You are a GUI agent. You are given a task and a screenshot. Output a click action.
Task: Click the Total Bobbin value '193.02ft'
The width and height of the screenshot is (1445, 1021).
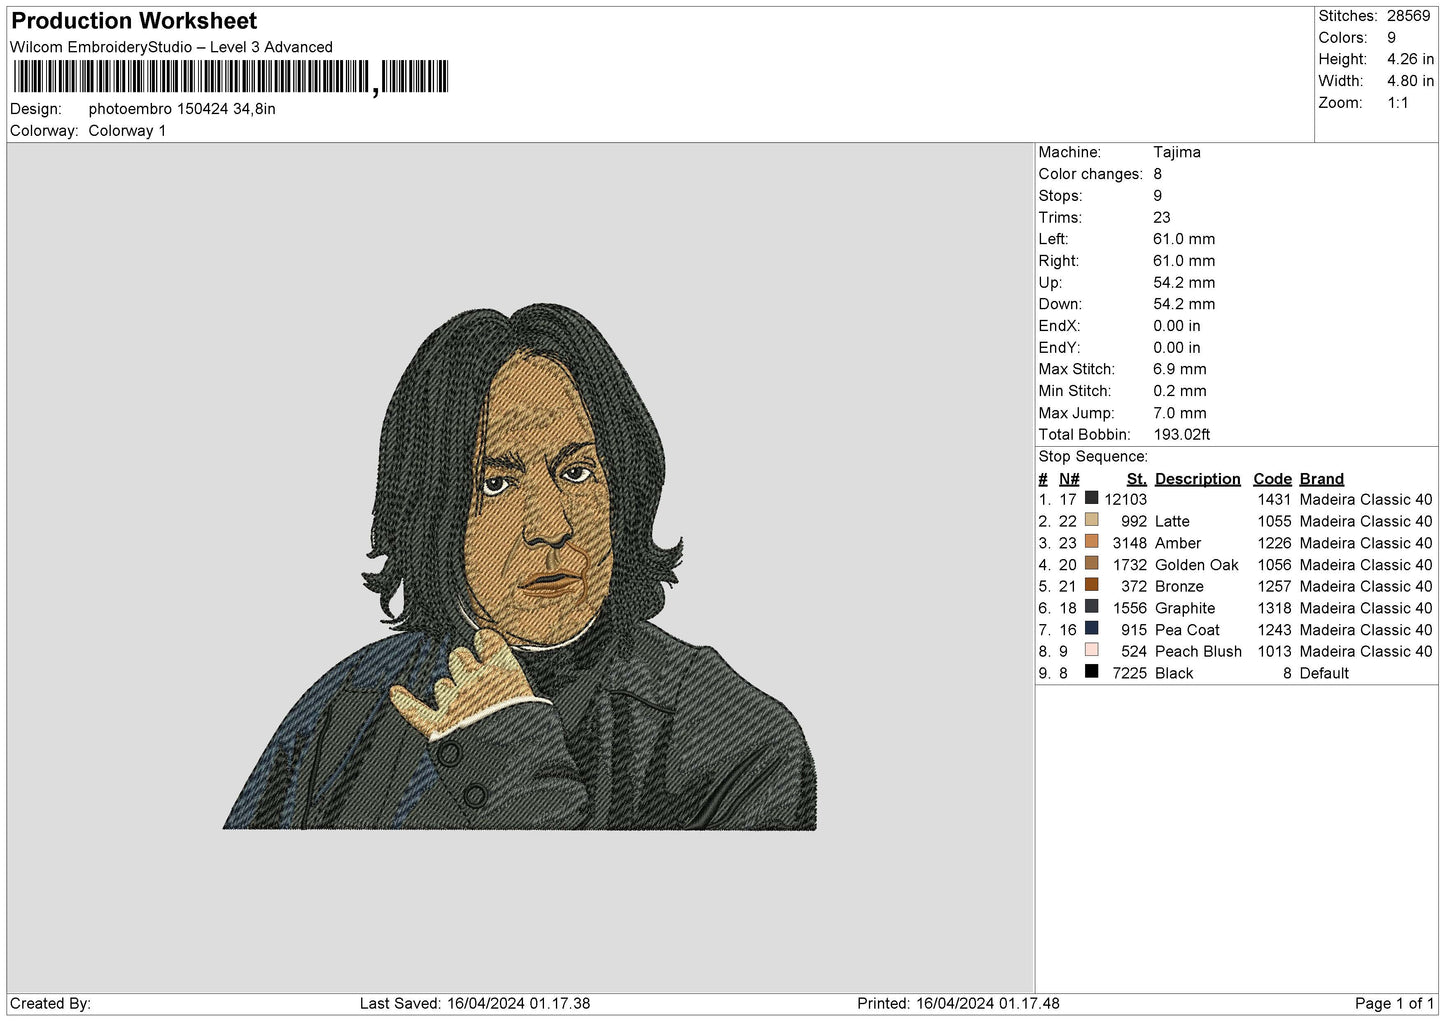pyautogui.click(x=1181, y=434)
